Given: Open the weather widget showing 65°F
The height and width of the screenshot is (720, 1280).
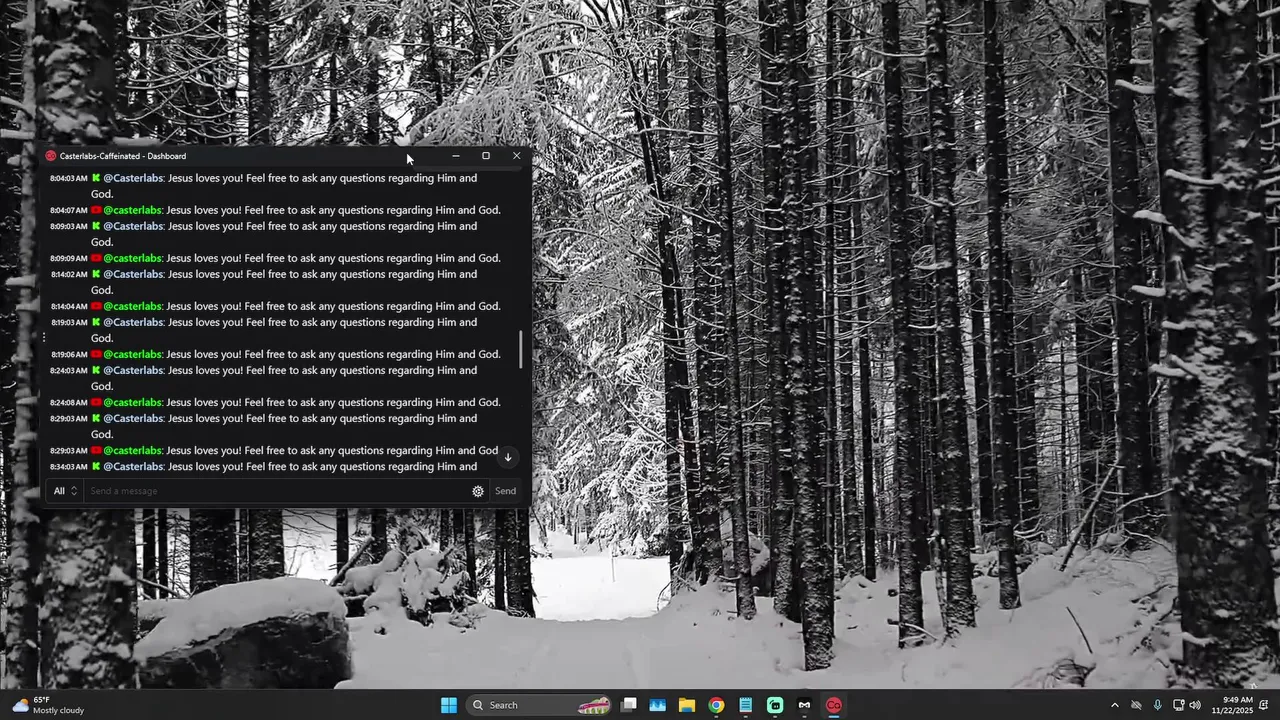Looking at the screenshot, I should click(x=48, y=705).
